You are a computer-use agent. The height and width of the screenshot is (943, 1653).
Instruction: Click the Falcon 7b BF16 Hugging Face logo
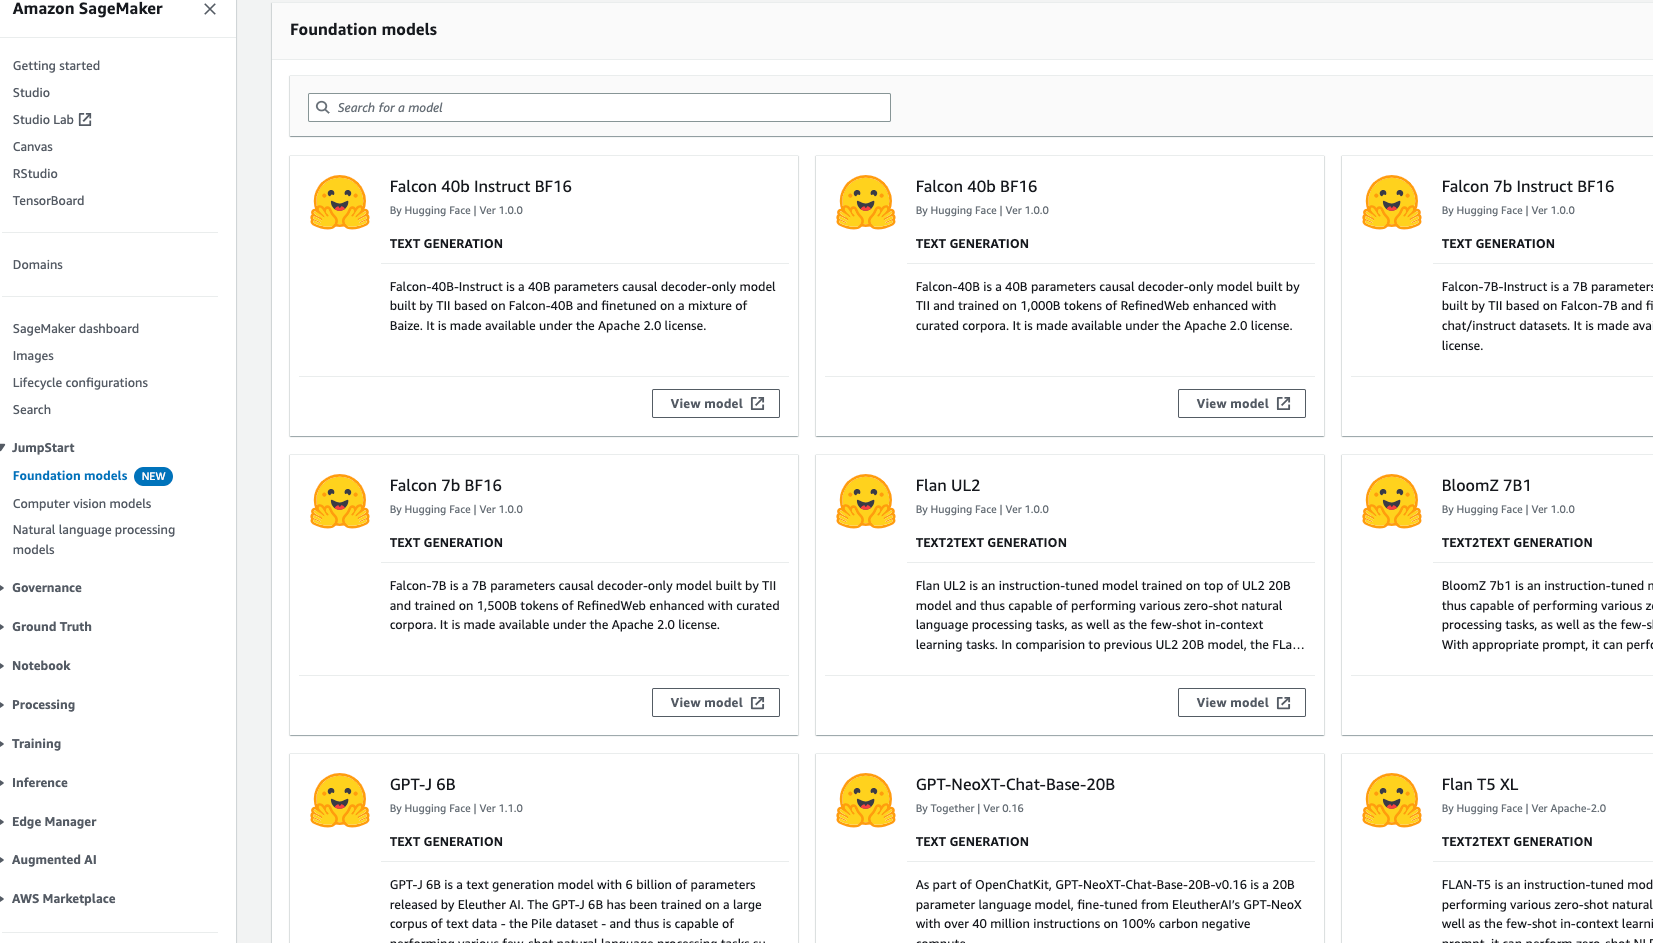tap(340, 501)
